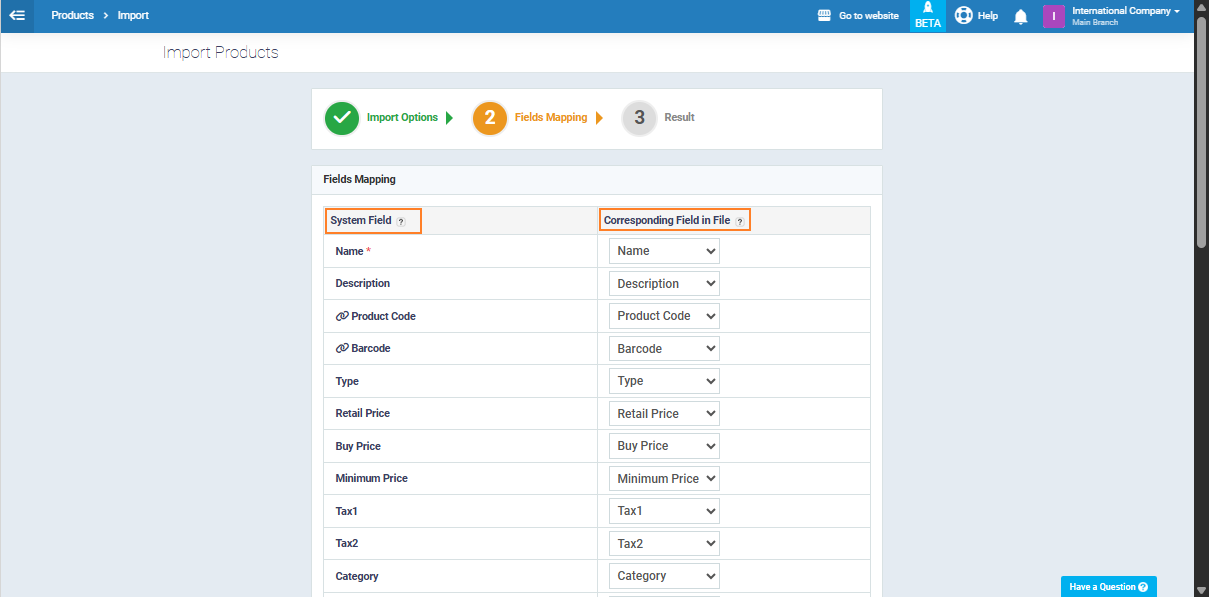1209x597 pixels.
Task: Click the green Import Options checkmark circle
Action: coord(342,118)
